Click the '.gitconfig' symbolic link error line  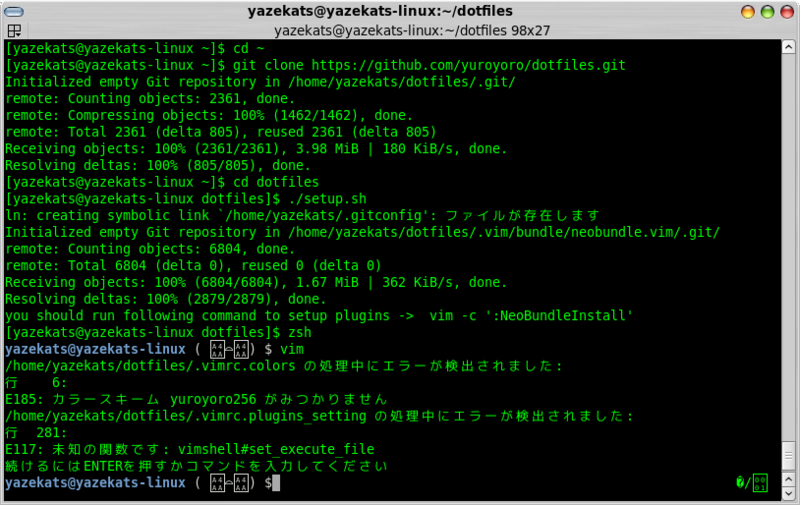tap(302, 215)
